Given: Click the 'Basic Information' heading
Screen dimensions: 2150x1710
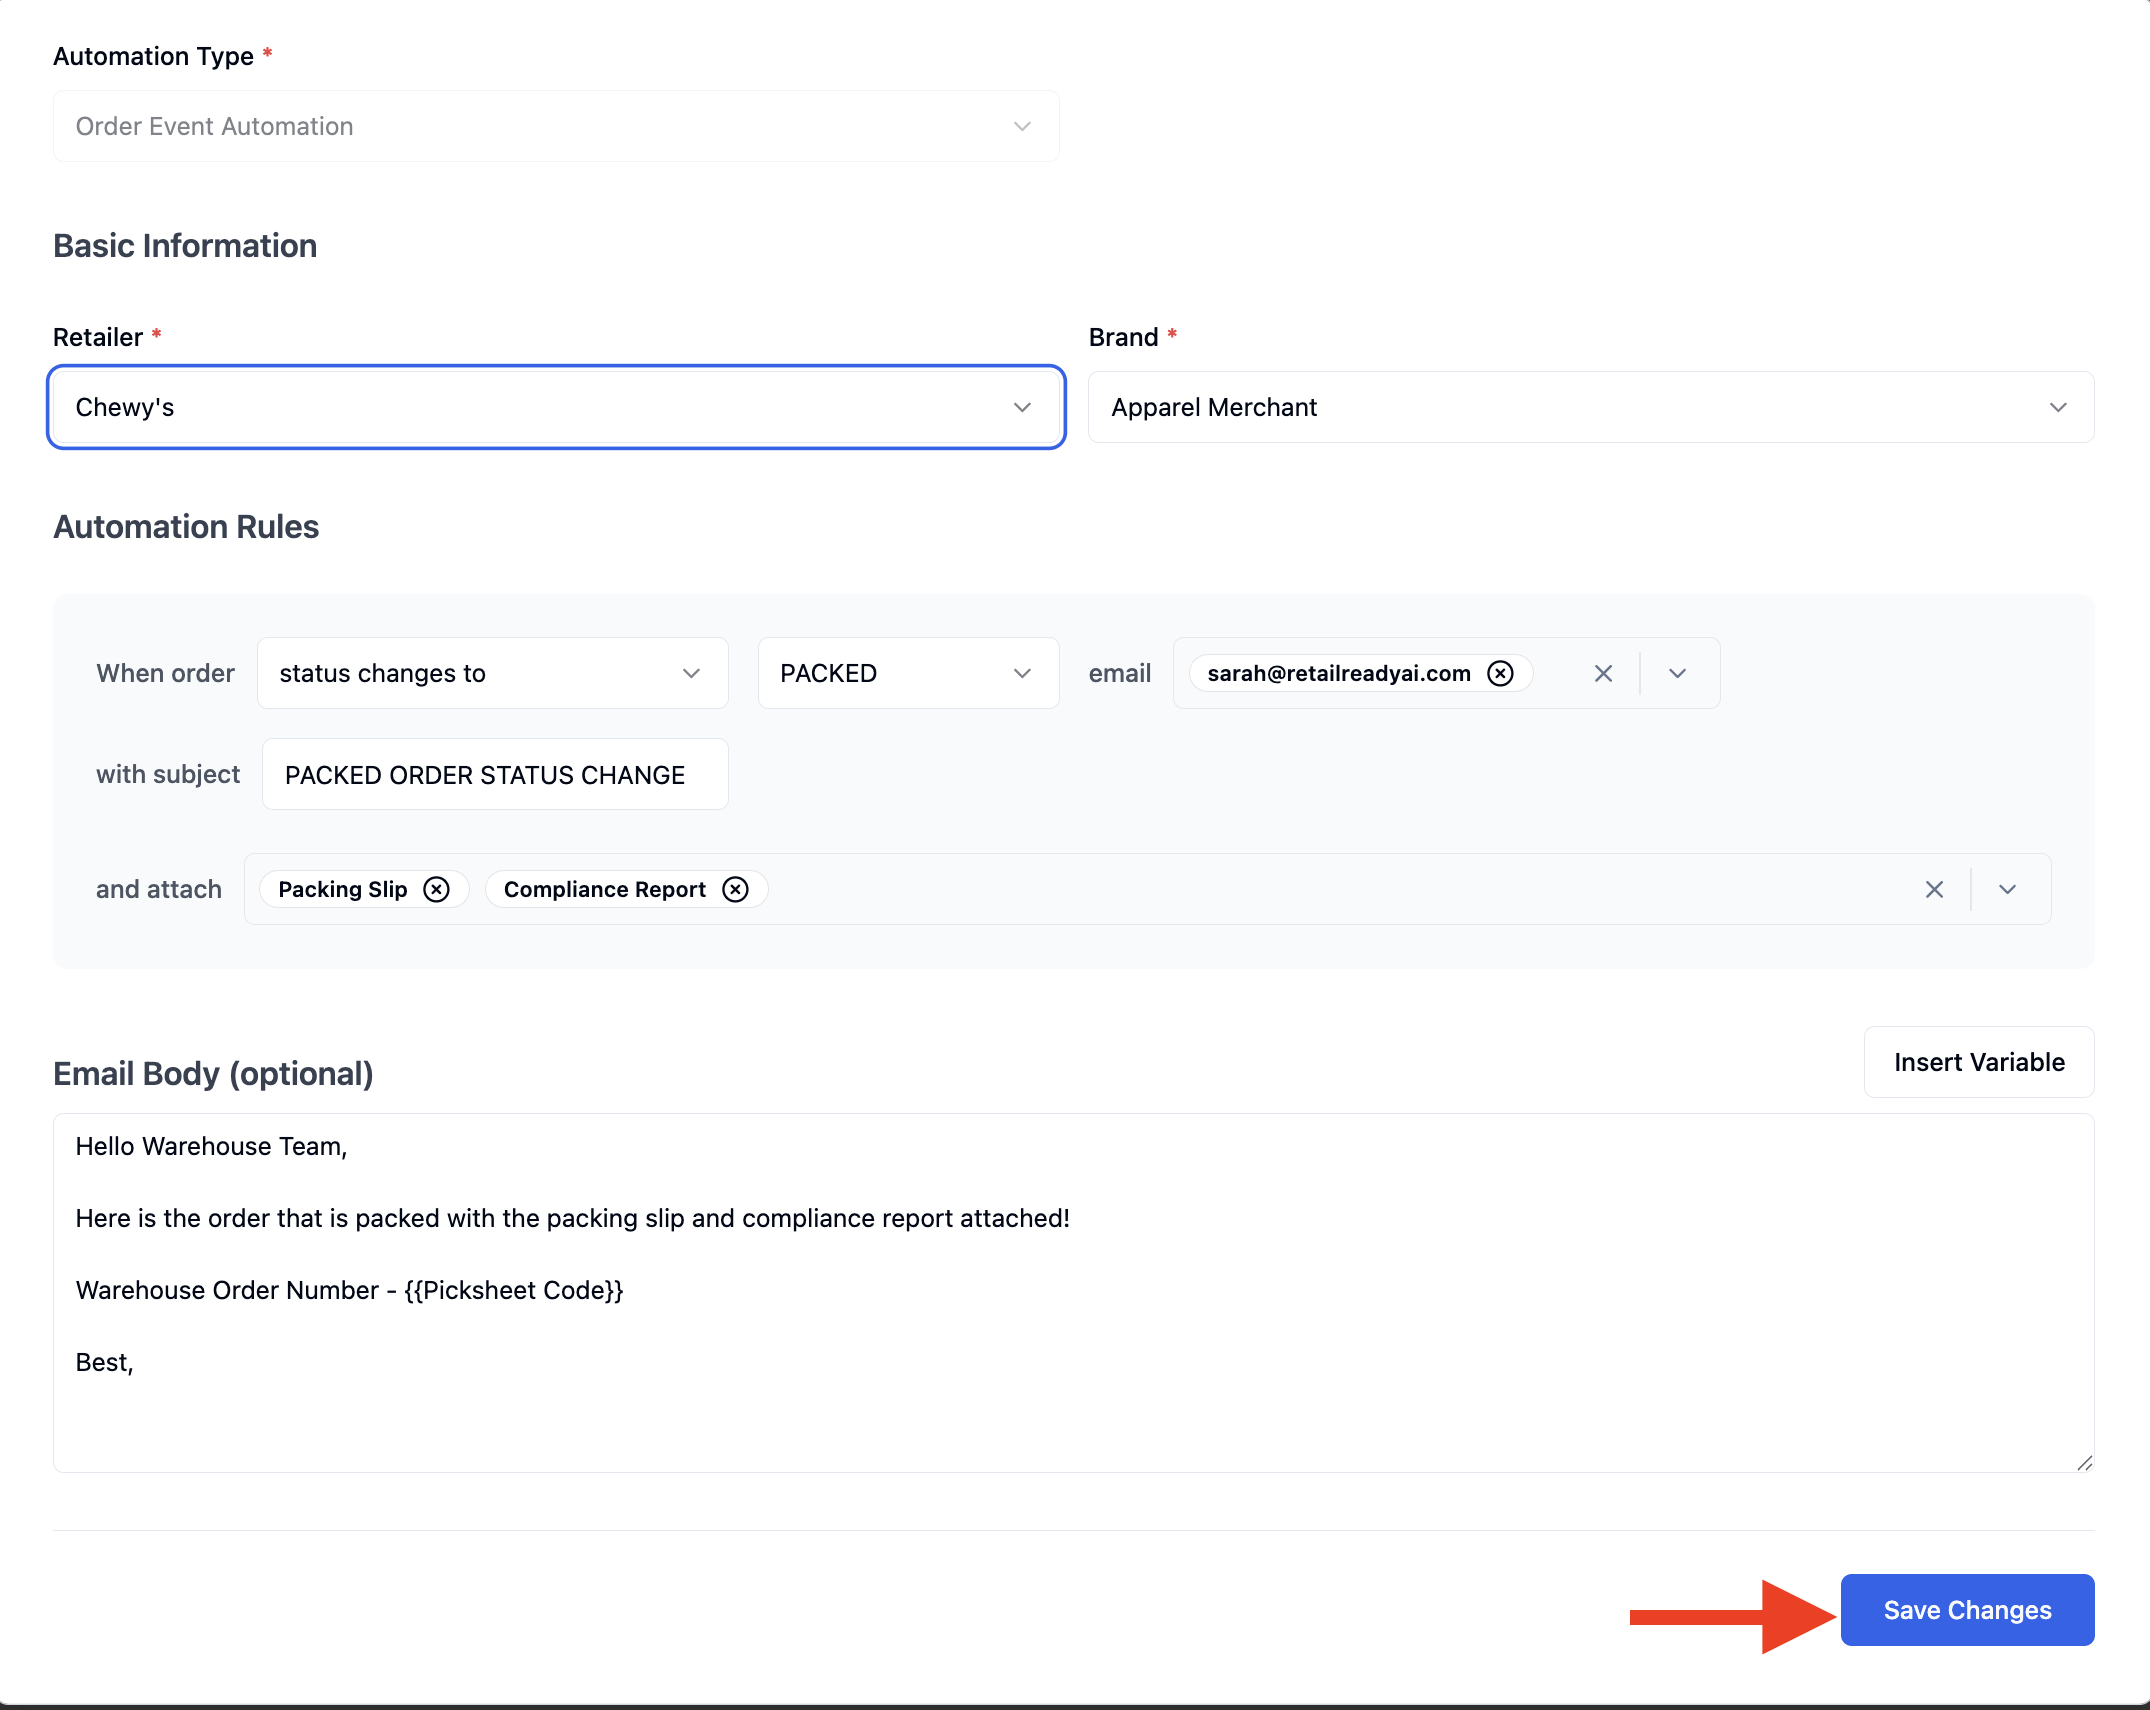Looking at the screenshot, I should tap(185, 245).
